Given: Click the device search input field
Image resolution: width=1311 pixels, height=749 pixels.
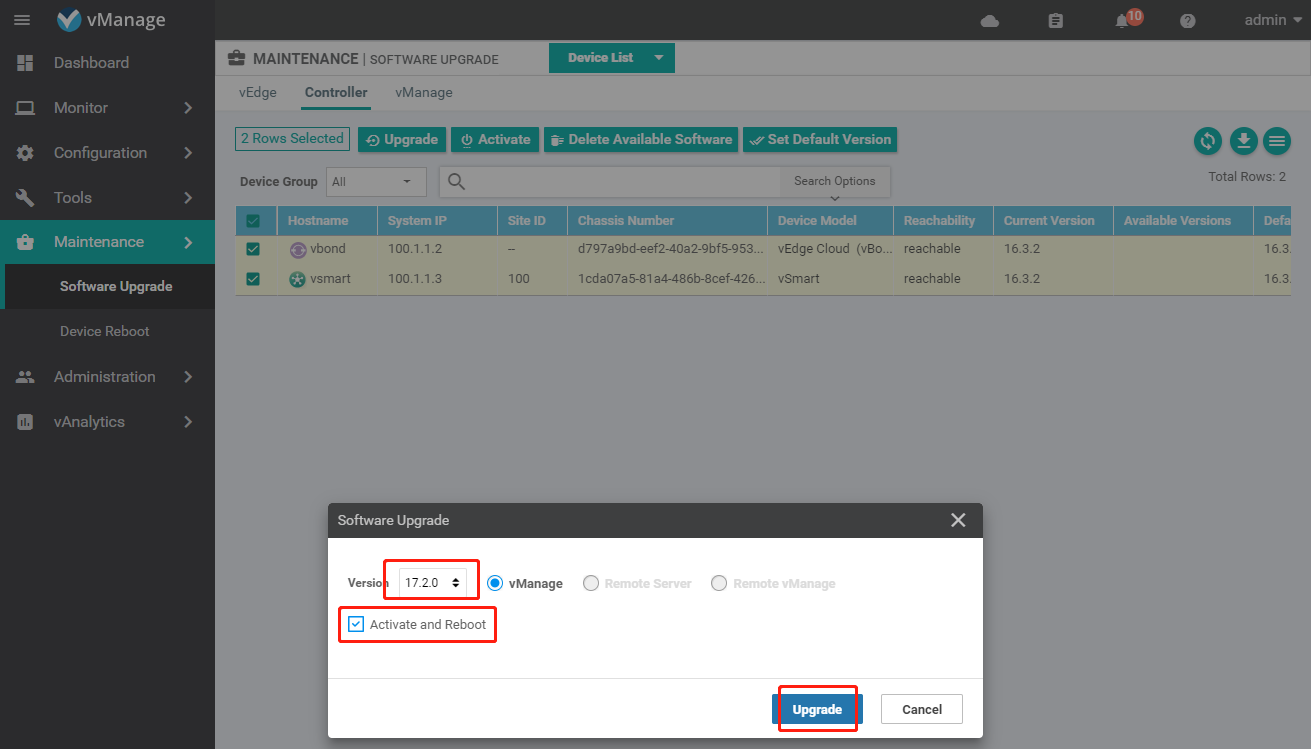Looking at the screenshot, I should pyautogui.click(x=624, y=181).
